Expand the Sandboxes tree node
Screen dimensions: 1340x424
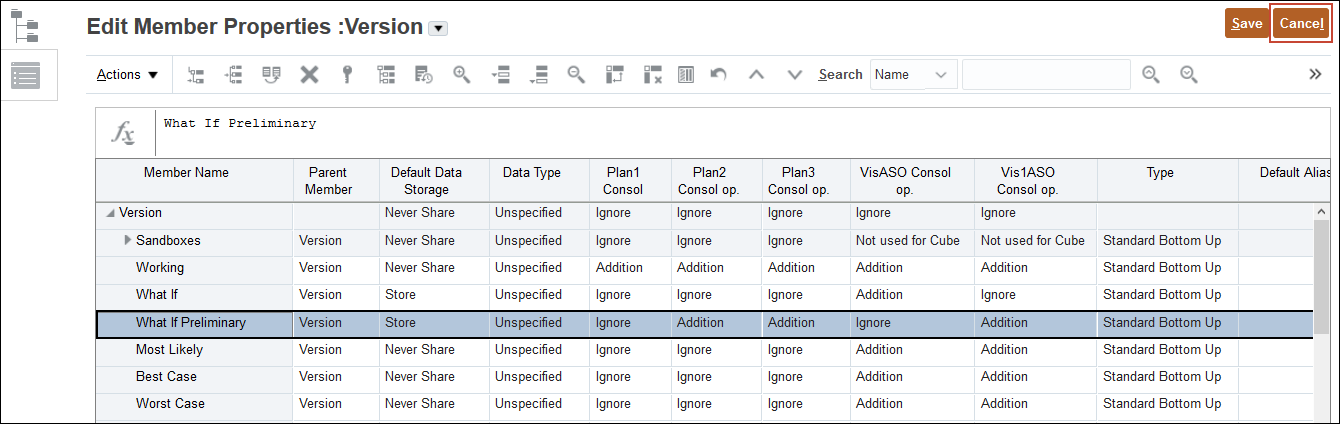127,240
